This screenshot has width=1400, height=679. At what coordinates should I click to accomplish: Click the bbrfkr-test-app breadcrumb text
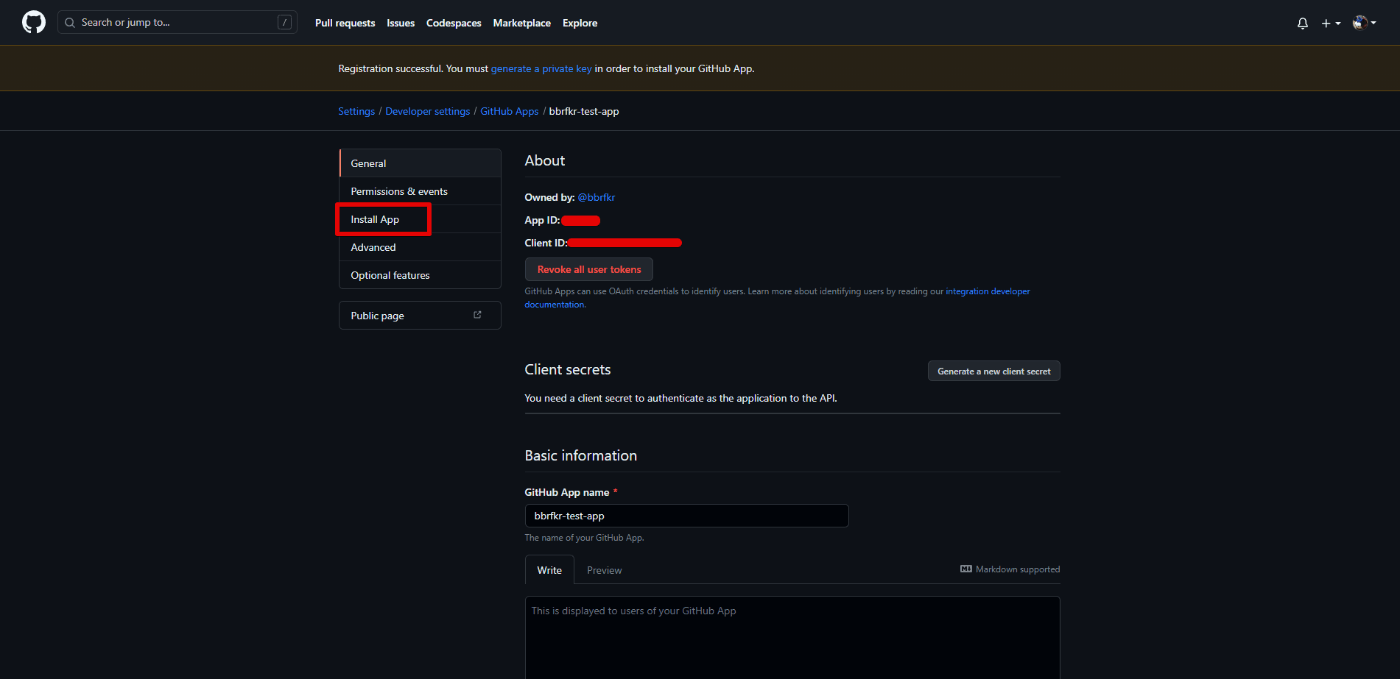[584, 111]
